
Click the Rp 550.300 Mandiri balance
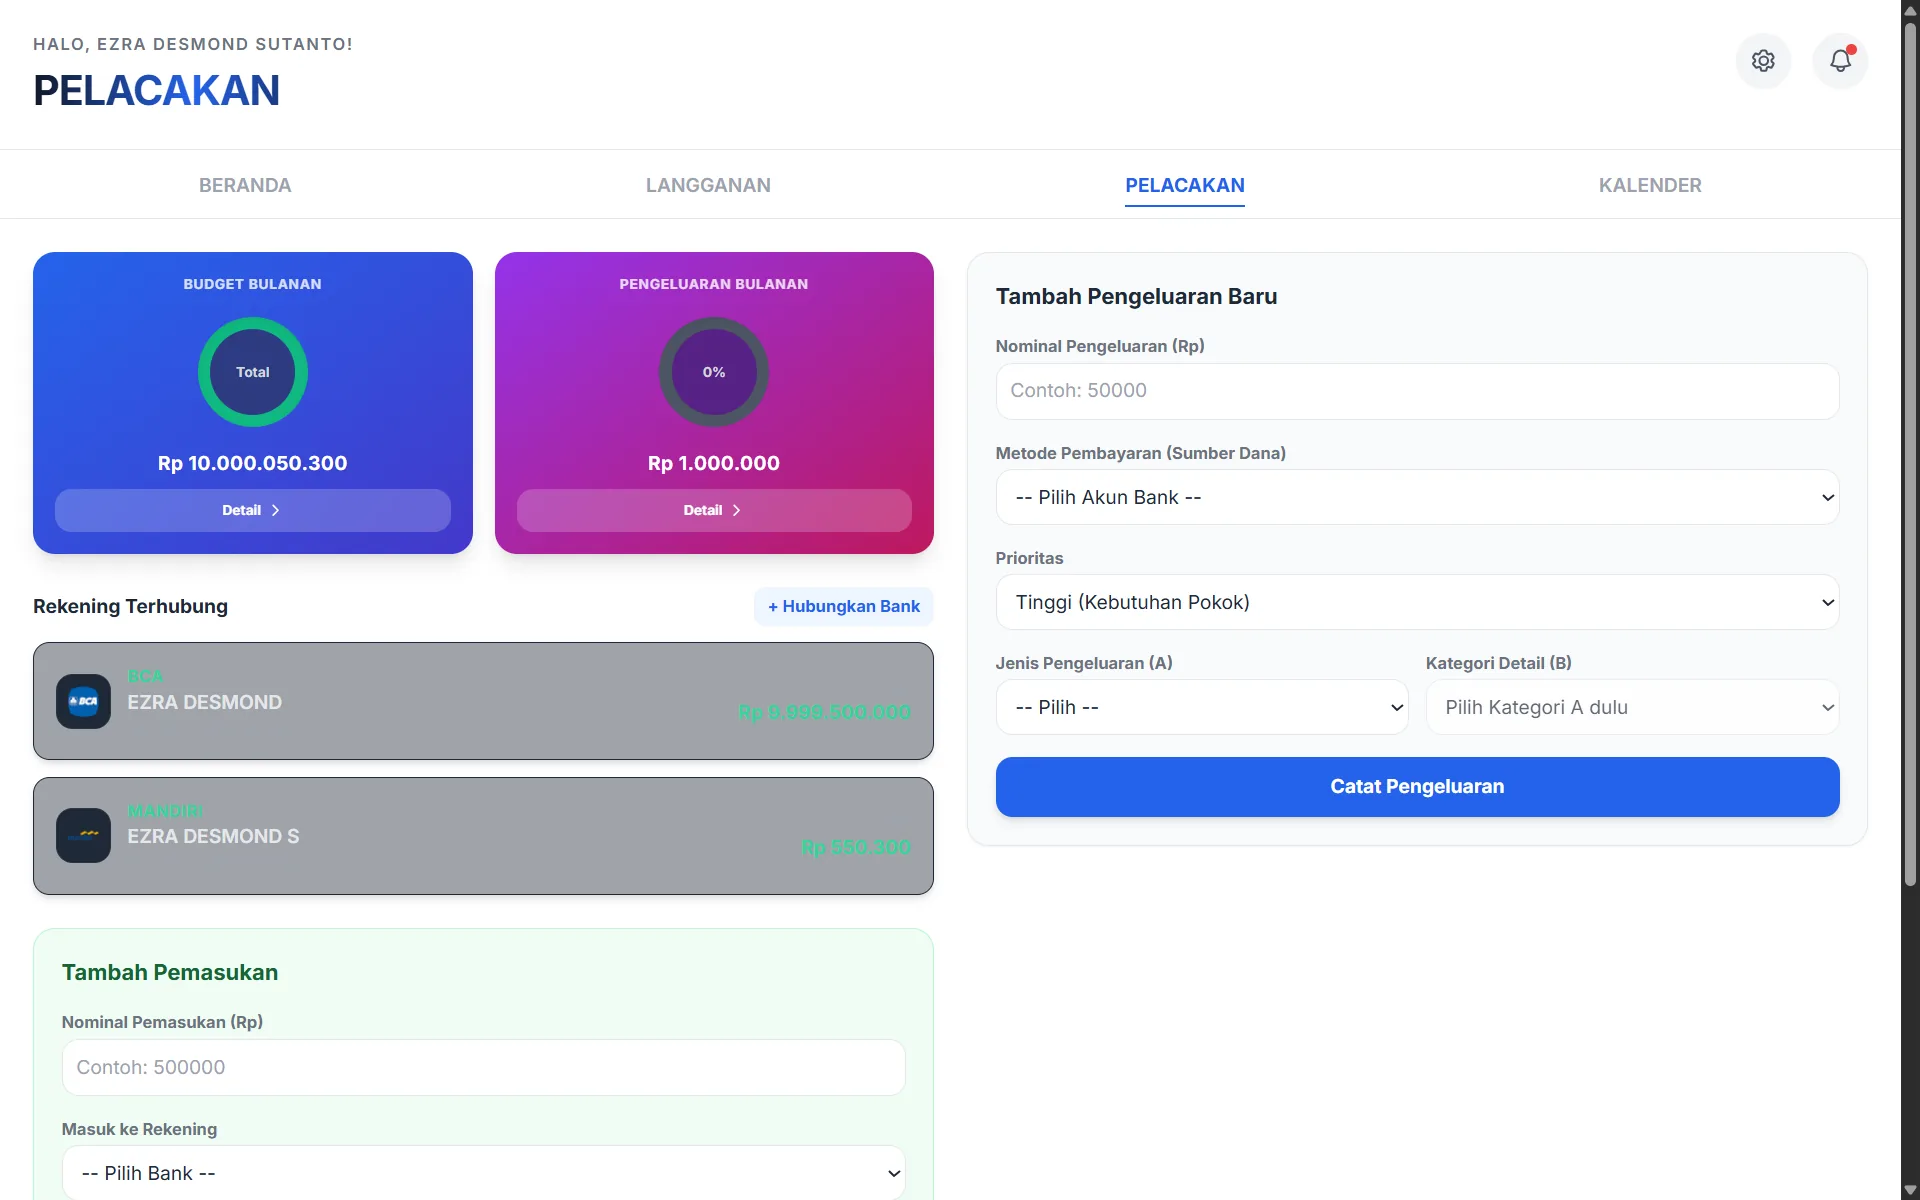pos(856,847)
